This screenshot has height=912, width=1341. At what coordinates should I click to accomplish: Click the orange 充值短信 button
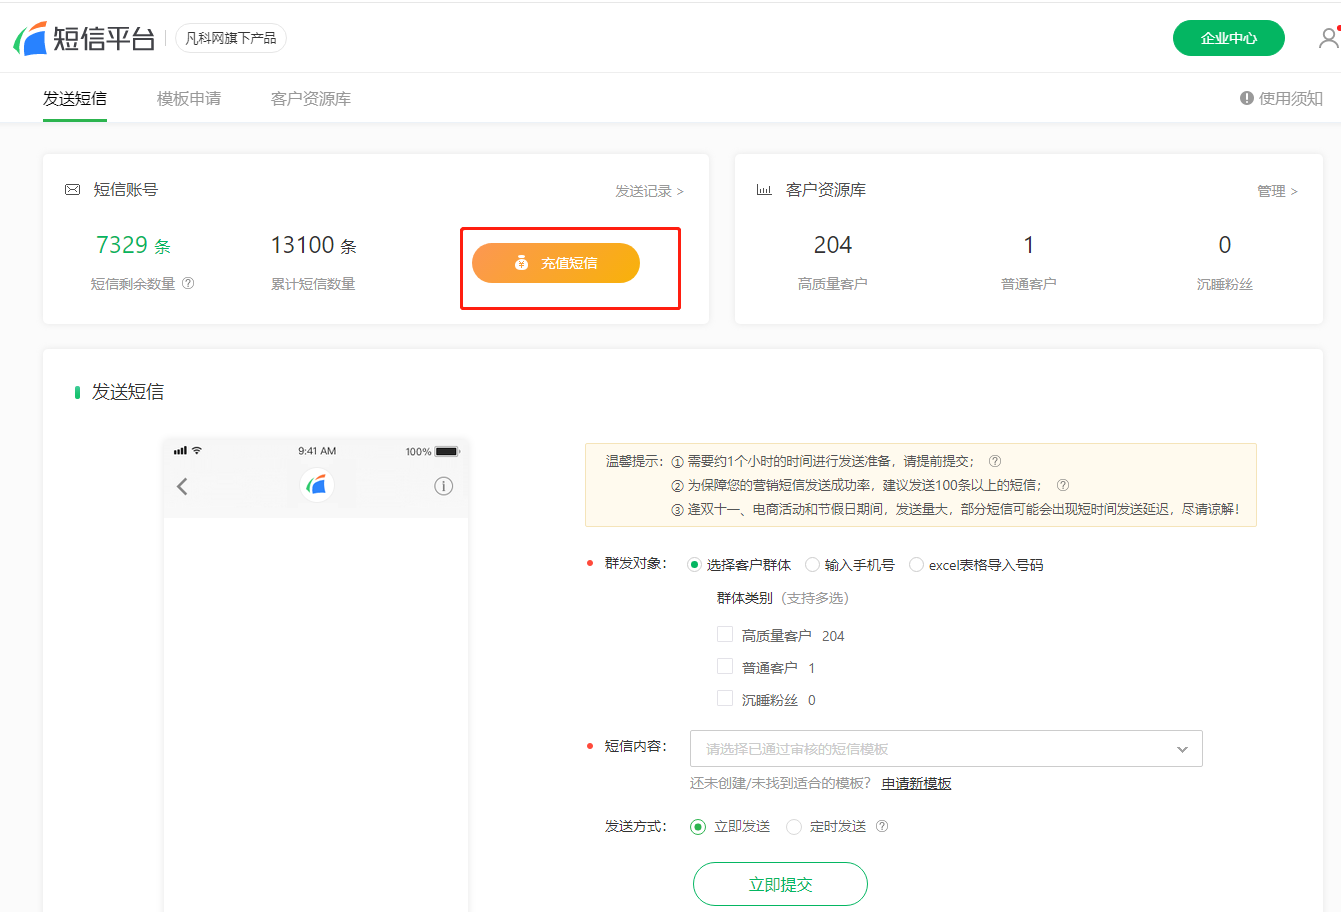coord(556,263)
